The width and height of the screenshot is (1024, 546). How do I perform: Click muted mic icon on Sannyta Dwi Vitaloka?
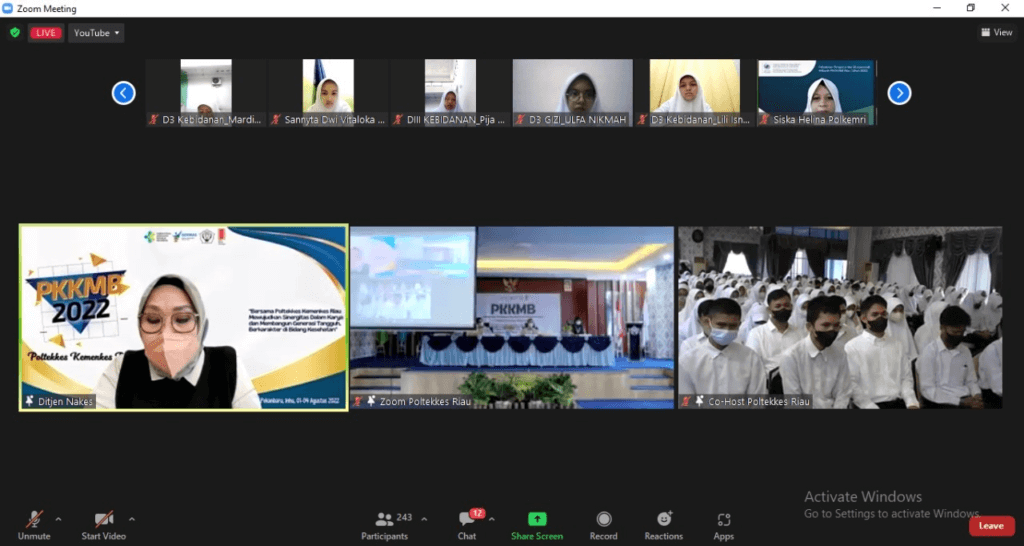276,120
